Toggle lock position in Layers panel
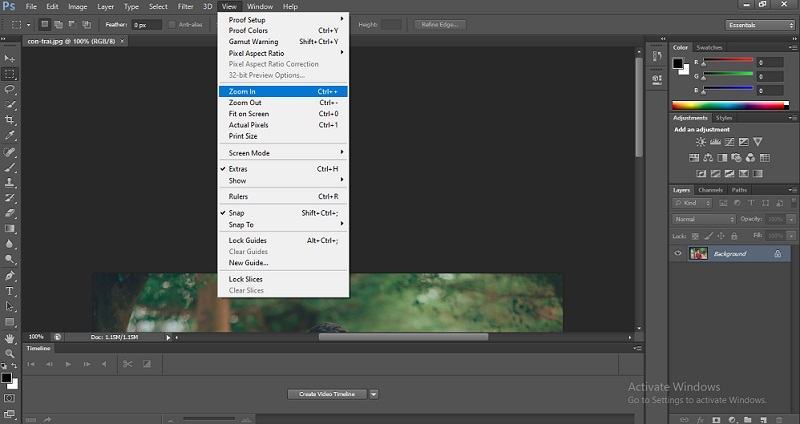Viewport: 800px width, 424px height. [x=721, y=236]
